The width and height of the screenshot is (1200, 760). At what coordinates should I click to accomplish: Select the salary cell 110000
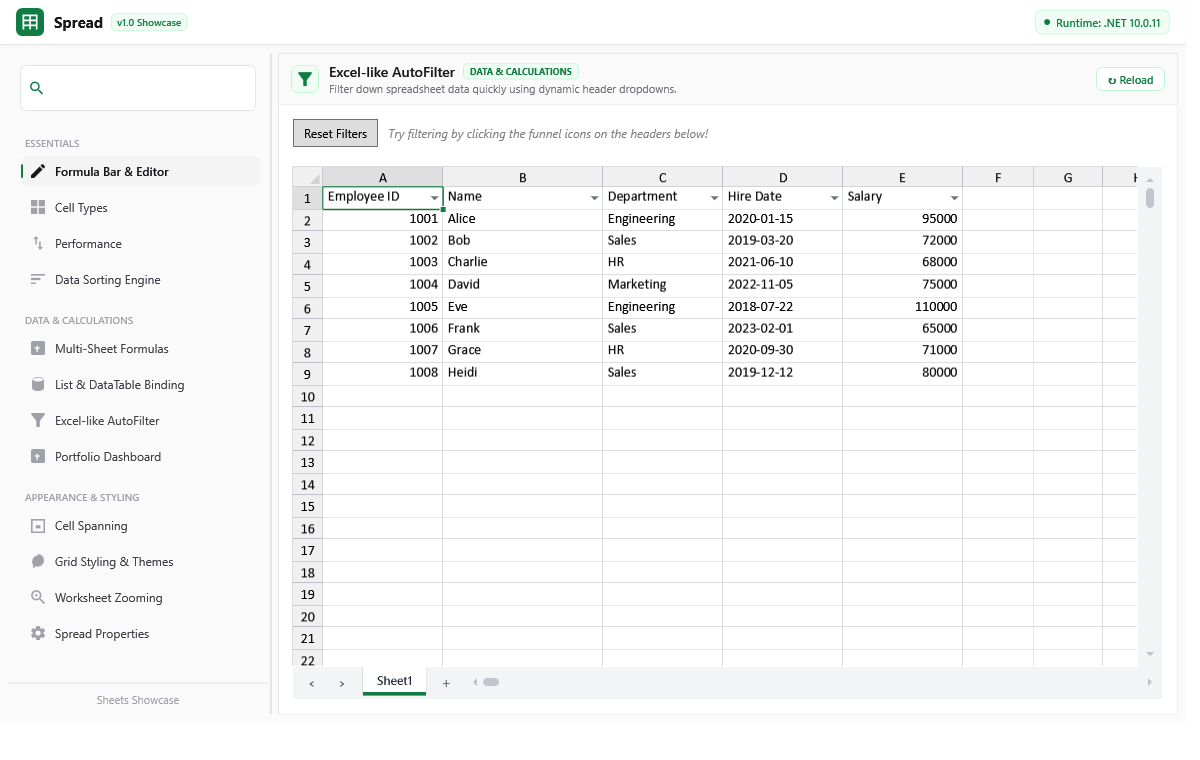pyautogui.click(x=903, y=307)
